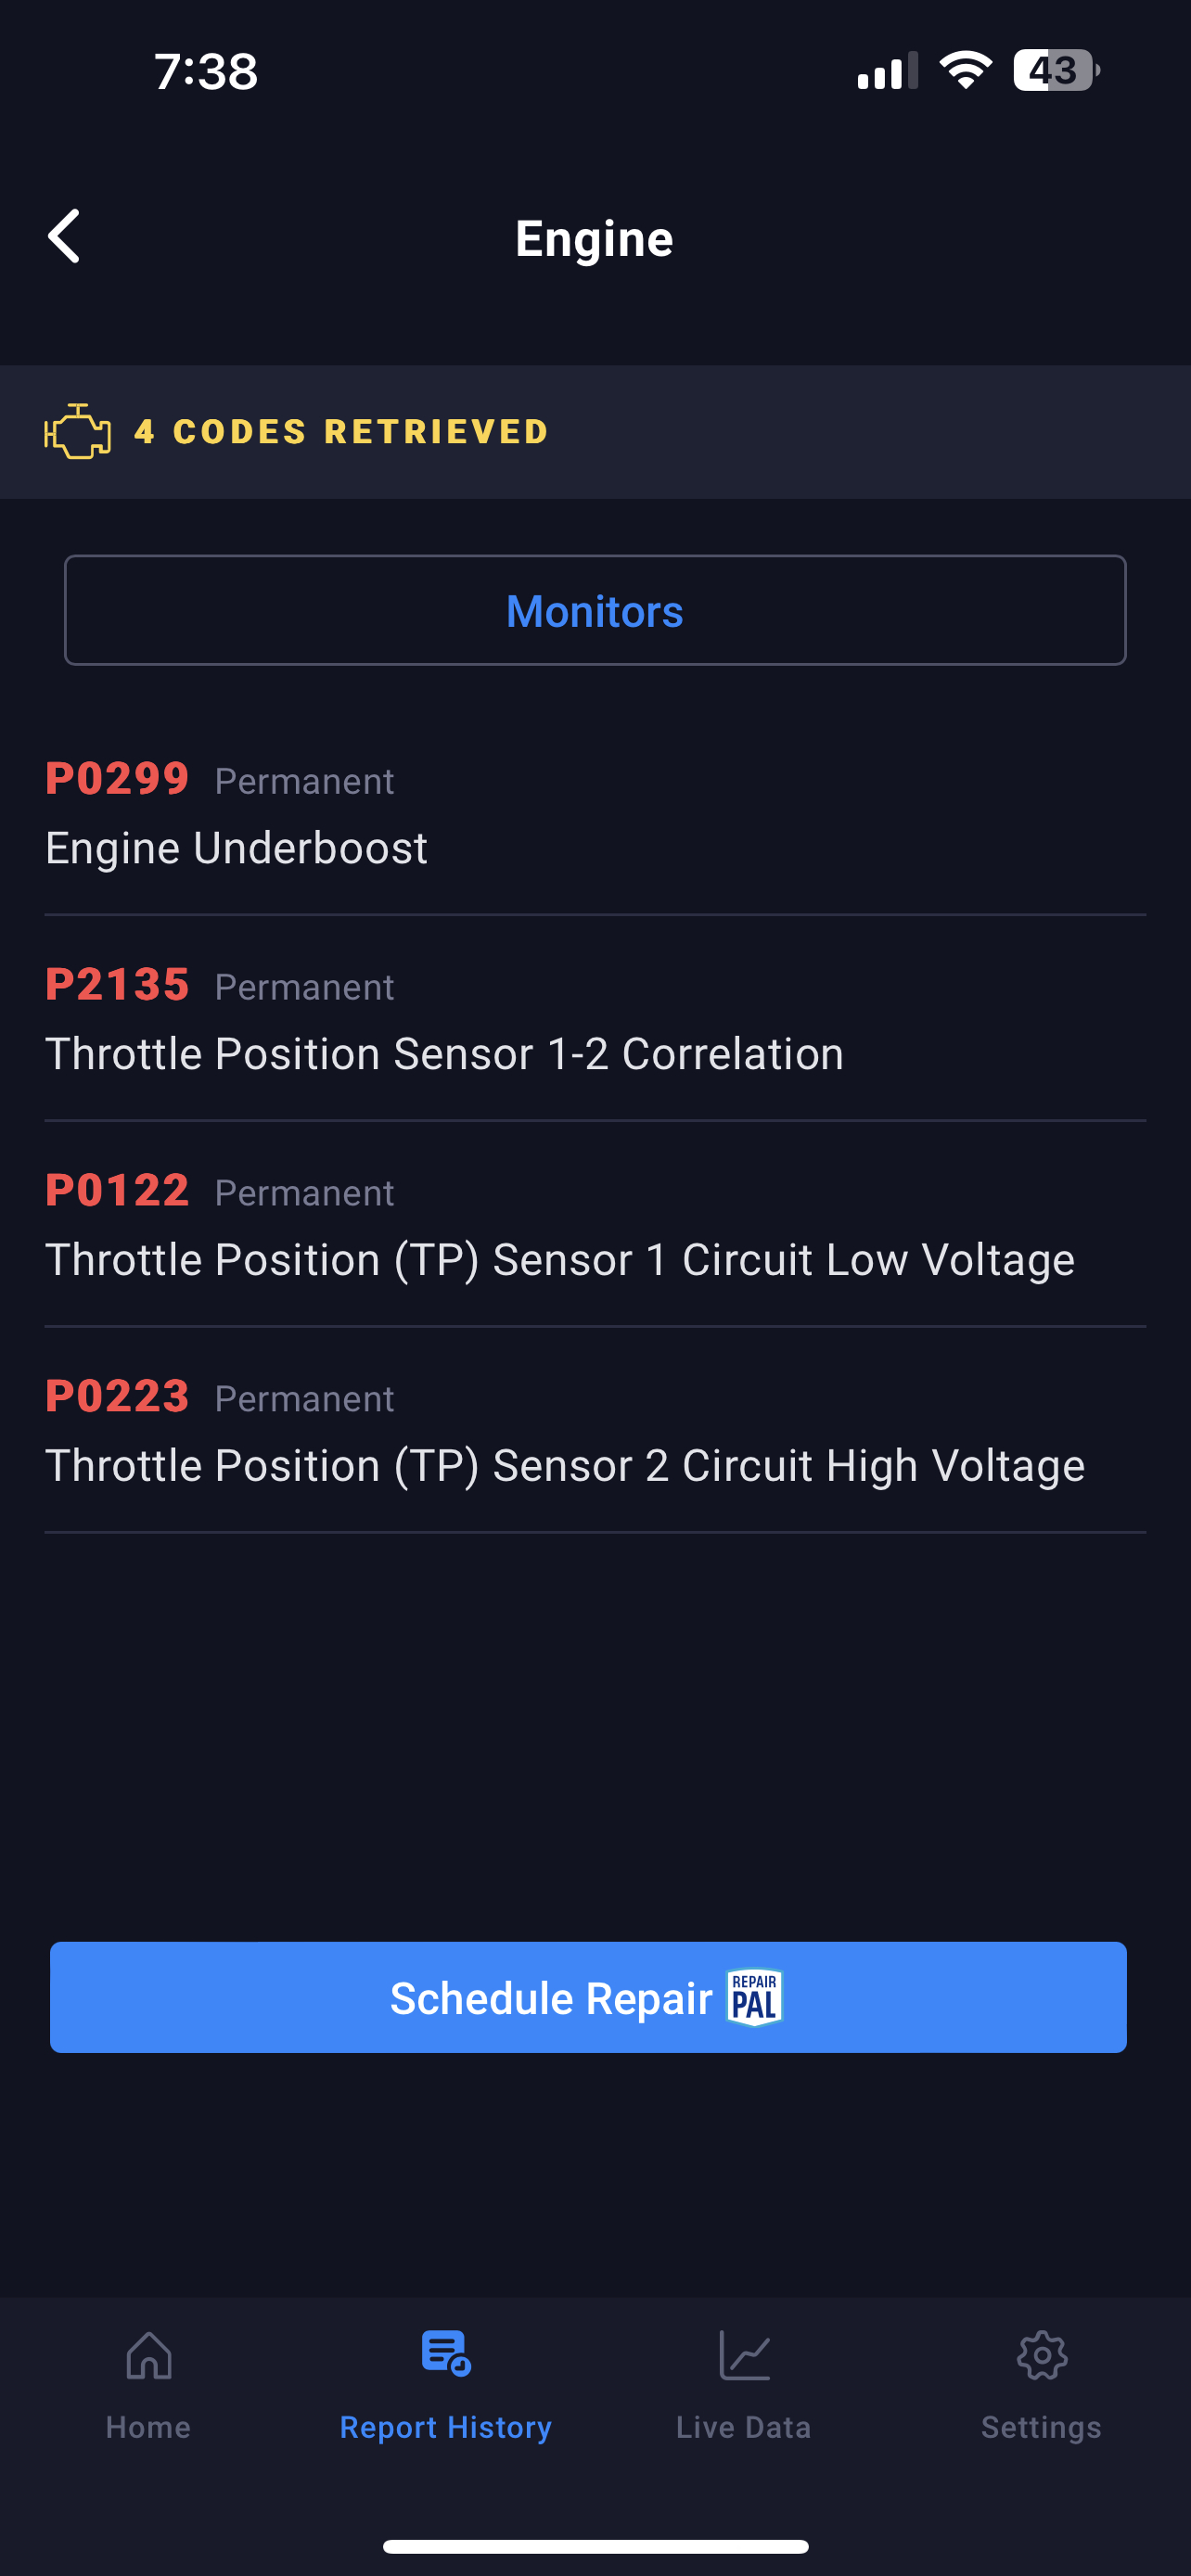Open Live Data chart icon
The image size is (1191, 2576).
[744, 2355]
